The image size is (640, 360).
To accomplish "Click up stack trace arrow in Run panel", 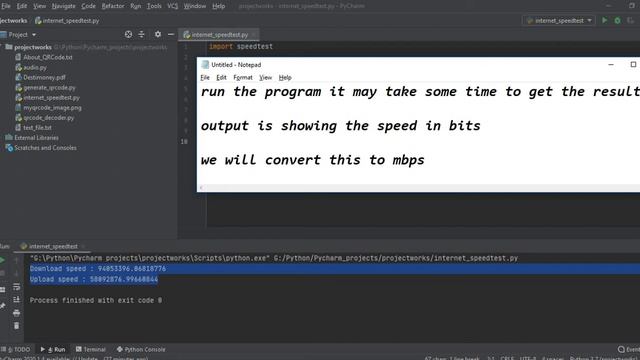I will click(16, 260).
